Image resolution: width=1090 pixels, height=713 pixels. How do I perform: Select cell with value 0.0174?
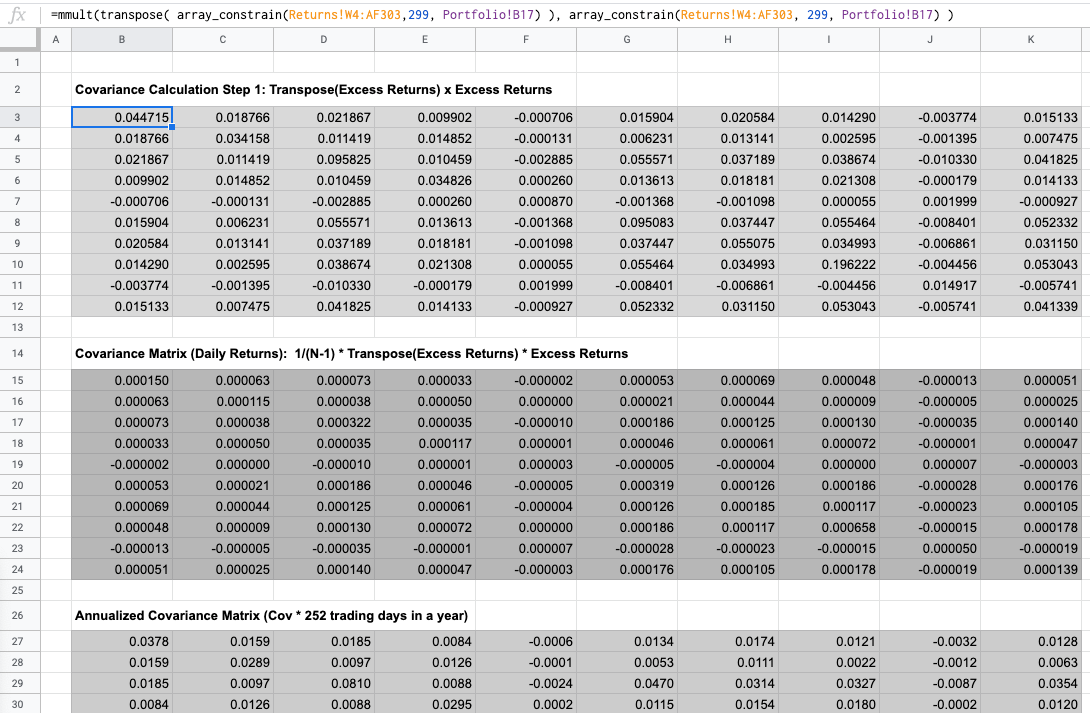point(728,641)
